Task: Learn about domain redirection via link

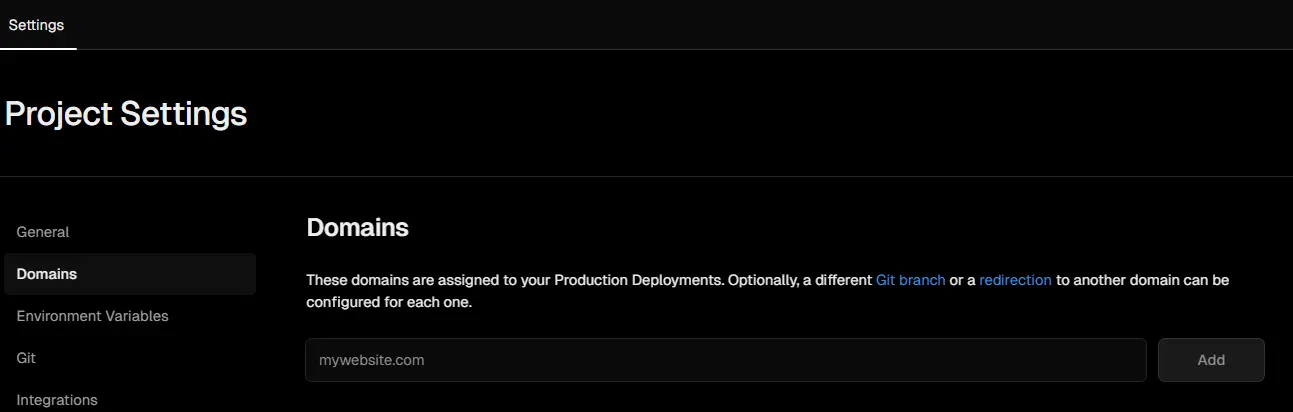Action: (1015, 280)
